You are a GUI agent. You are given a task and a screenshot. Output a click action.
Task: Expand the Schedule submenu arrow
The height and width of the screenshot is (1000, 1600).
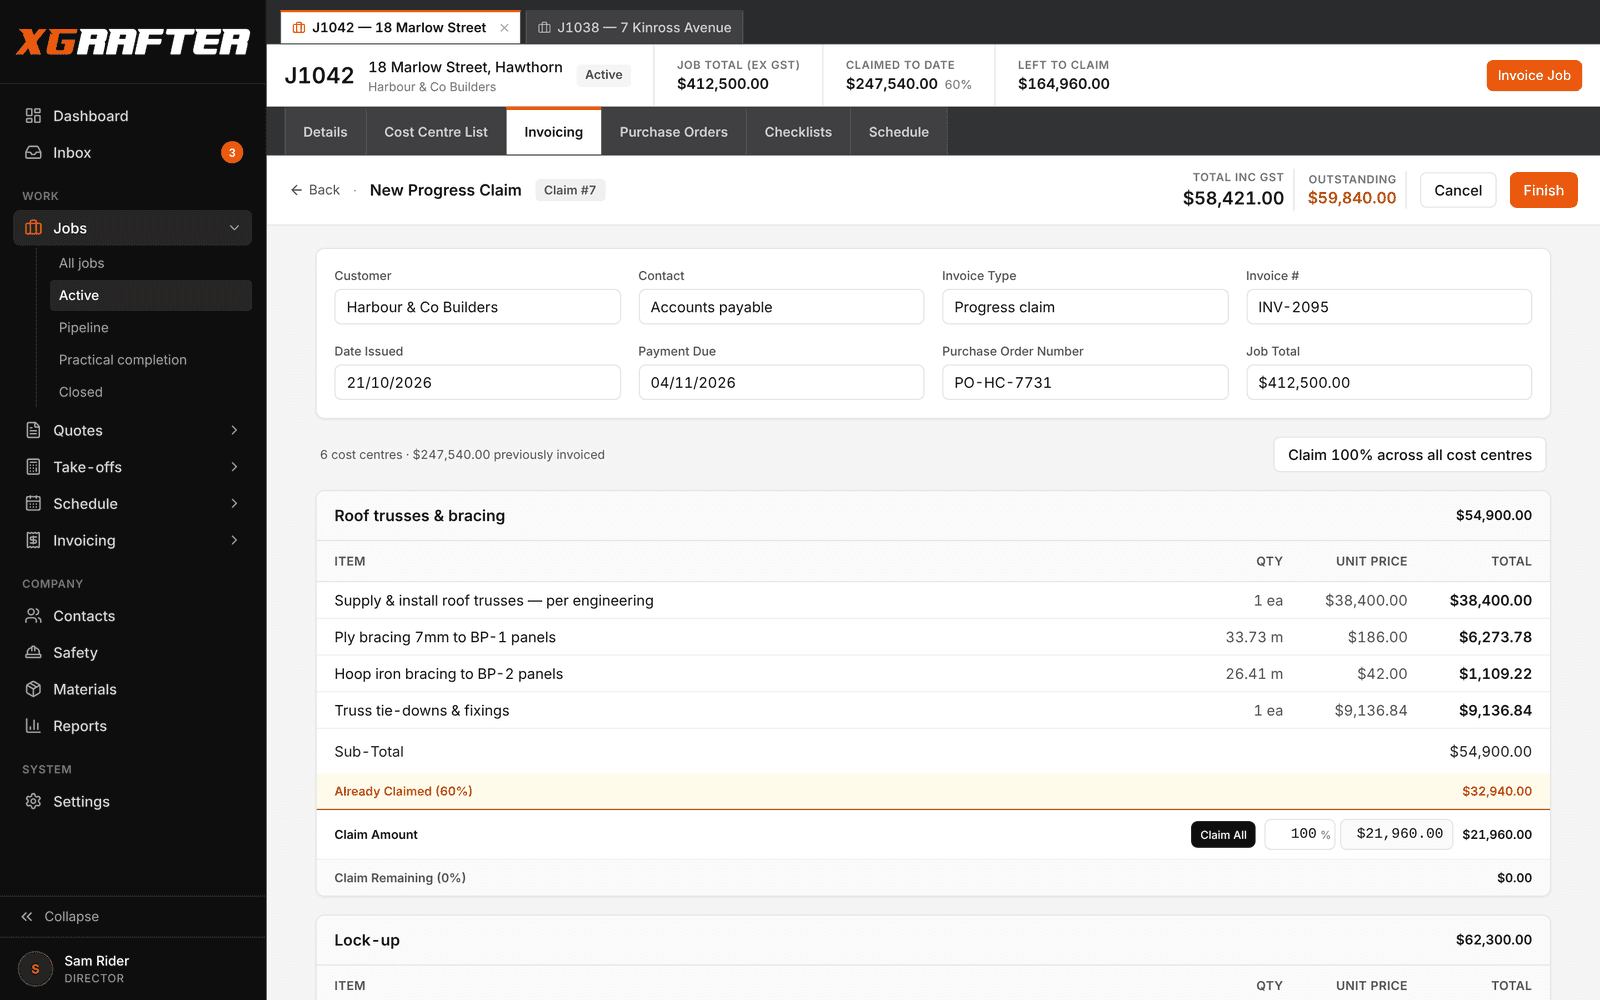(x=234, y=504)
